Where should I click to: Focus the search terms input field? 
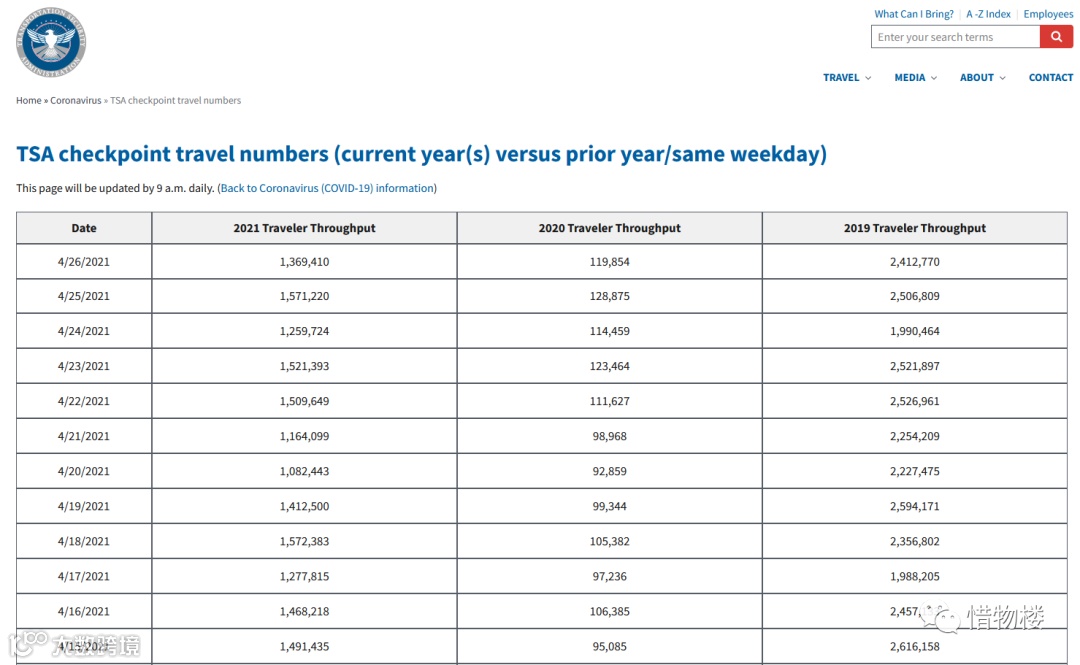tap(955, 37)
